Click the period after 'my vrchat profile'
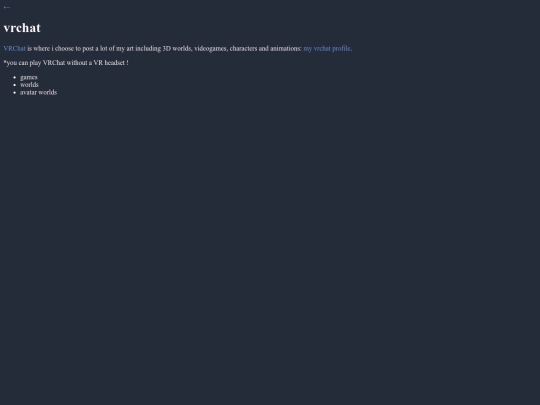Screen dimensions: 540x405 (x=351, y=51)
